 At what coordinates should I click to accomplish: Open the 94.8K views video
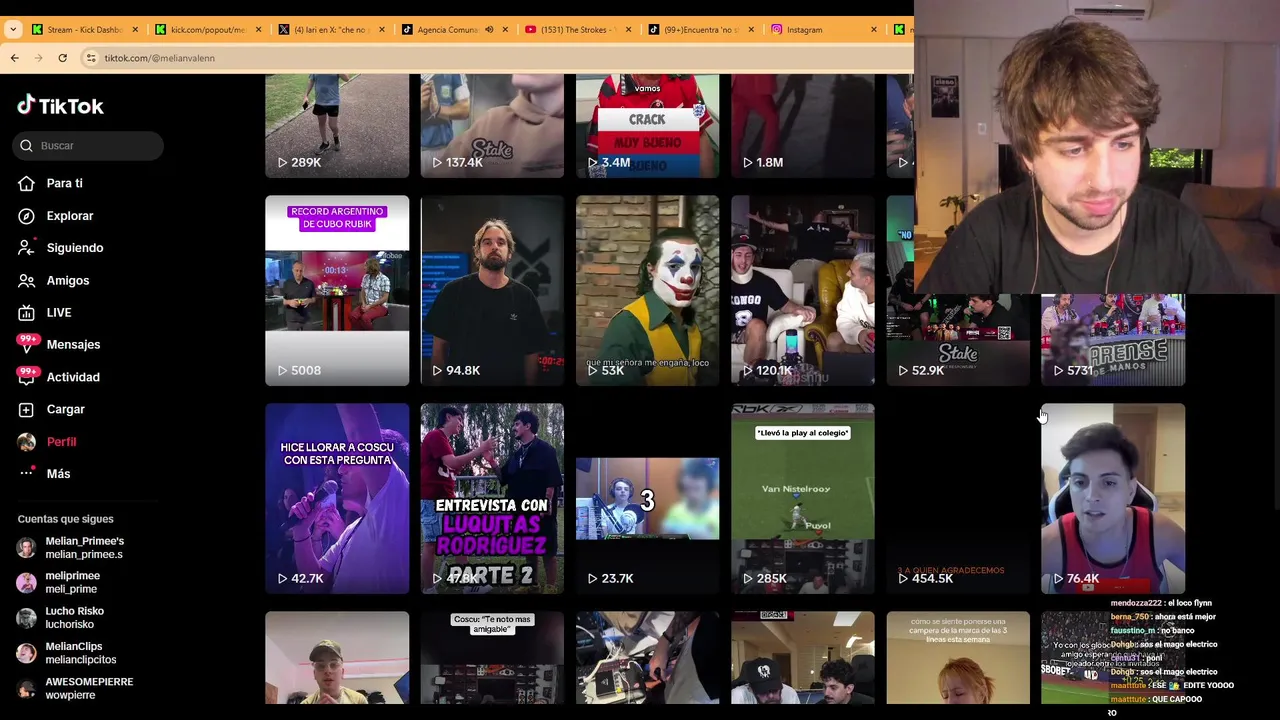[x=492, y=290]
